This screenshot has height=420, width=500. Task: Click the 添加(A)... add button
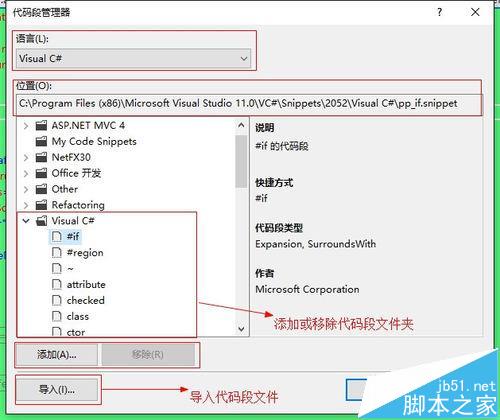57,355
